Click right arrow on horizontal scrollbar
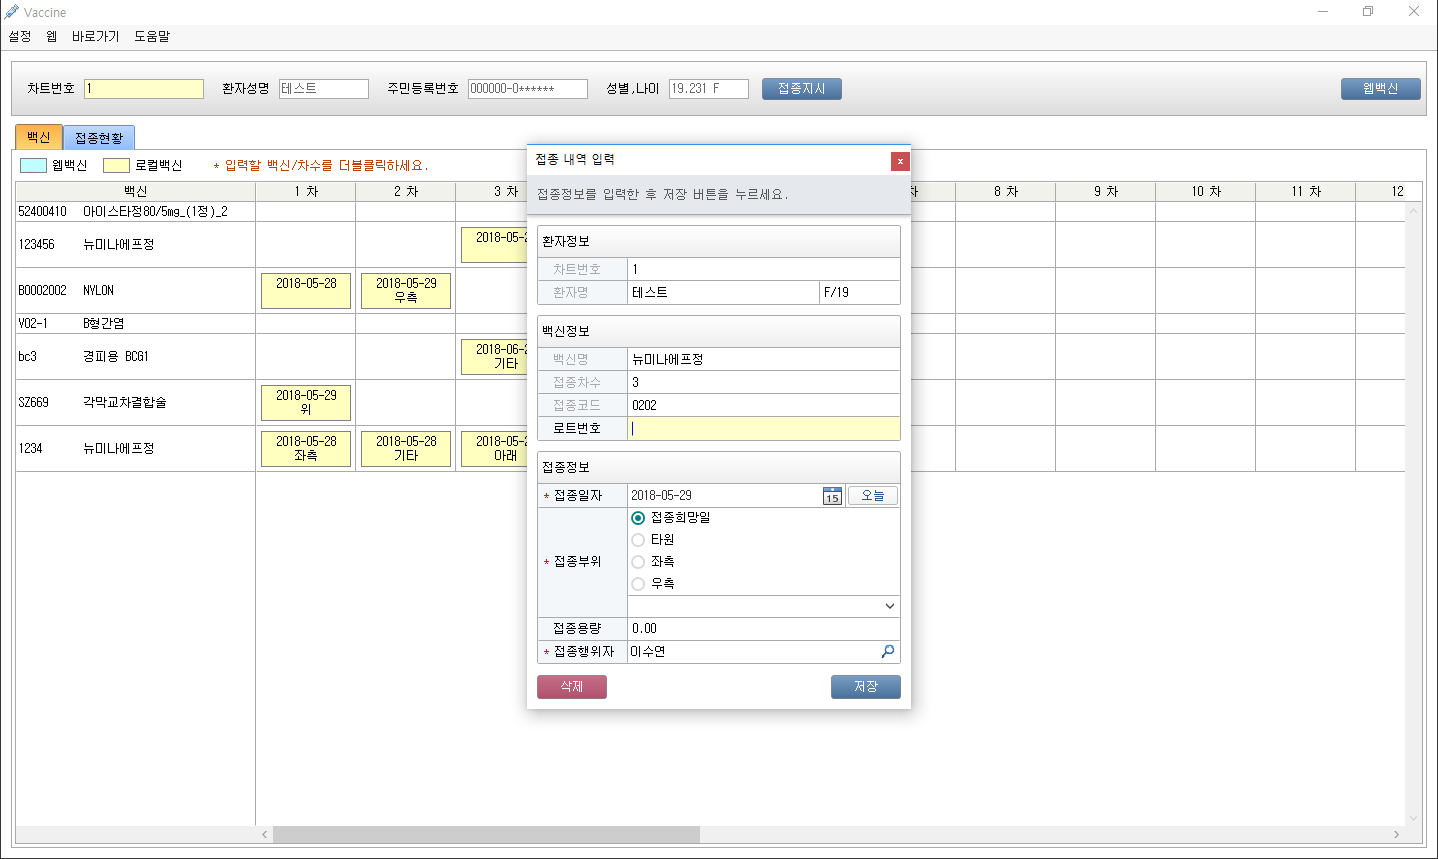 pos(1396,834)
